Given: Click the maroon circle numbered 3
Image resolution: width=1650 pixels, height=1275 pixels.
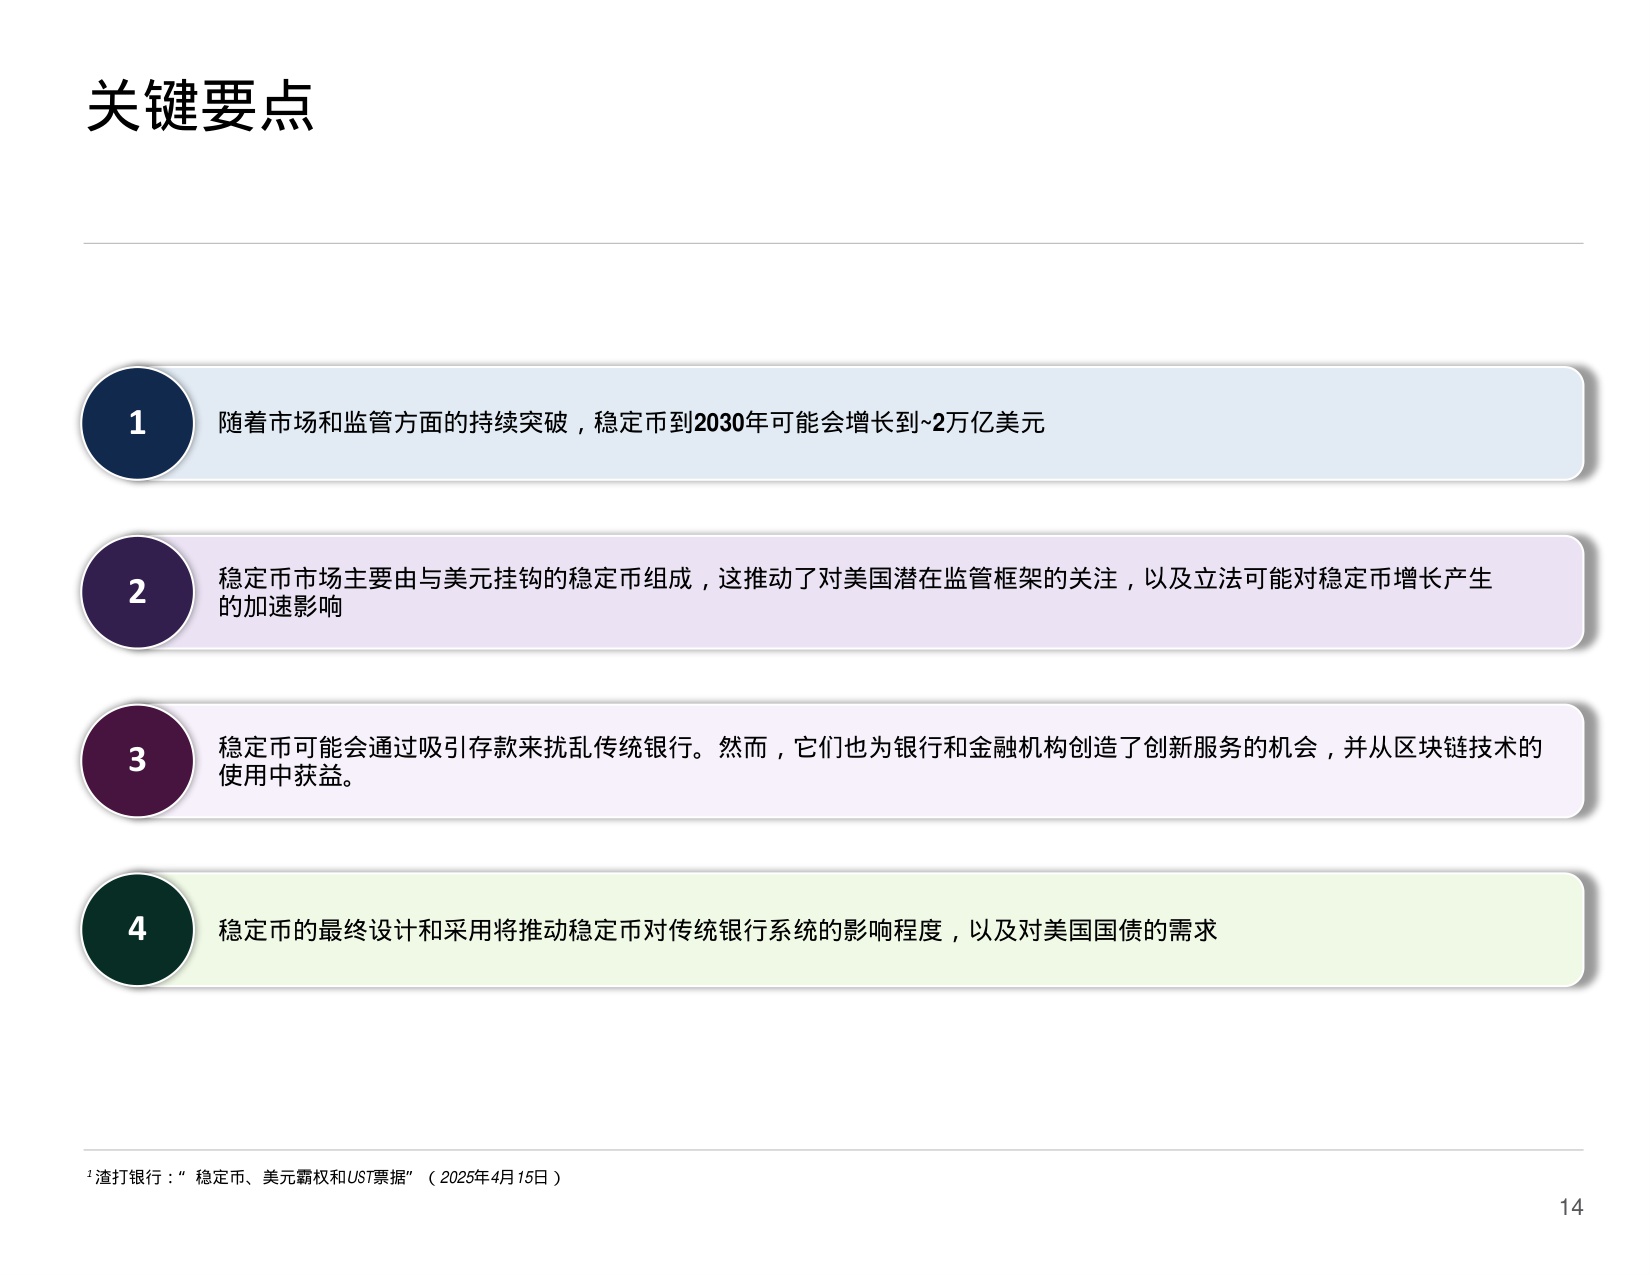Looking at the screenshot, I should tap(137, 761).
